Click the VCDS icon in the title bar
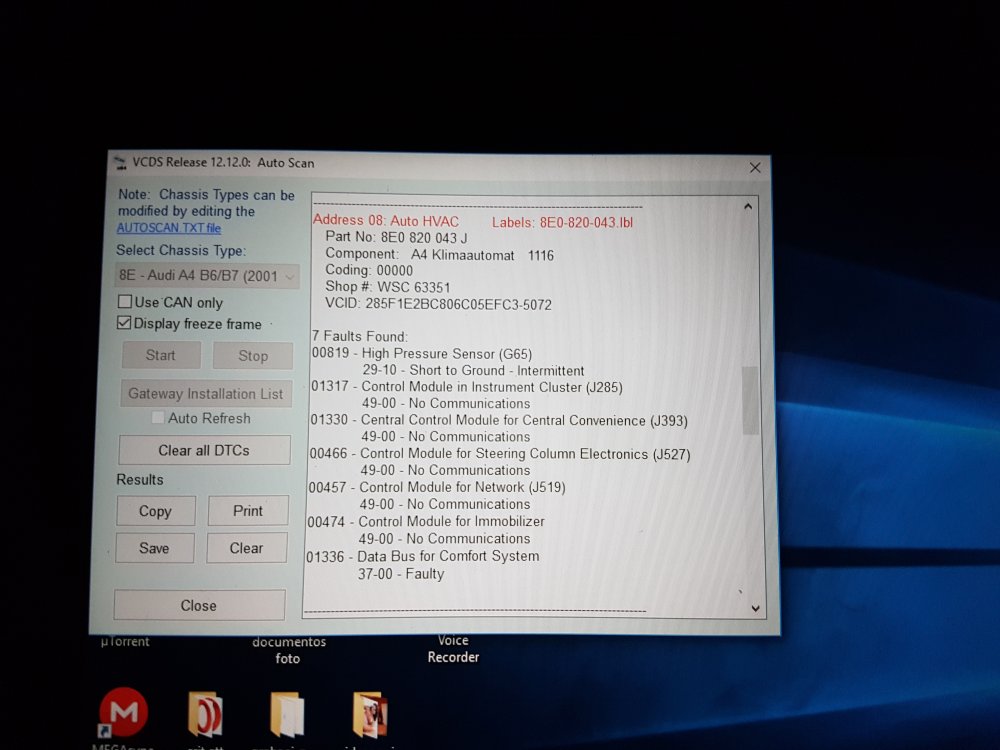This screenshot has width=1000, height=750. (120, 163)
